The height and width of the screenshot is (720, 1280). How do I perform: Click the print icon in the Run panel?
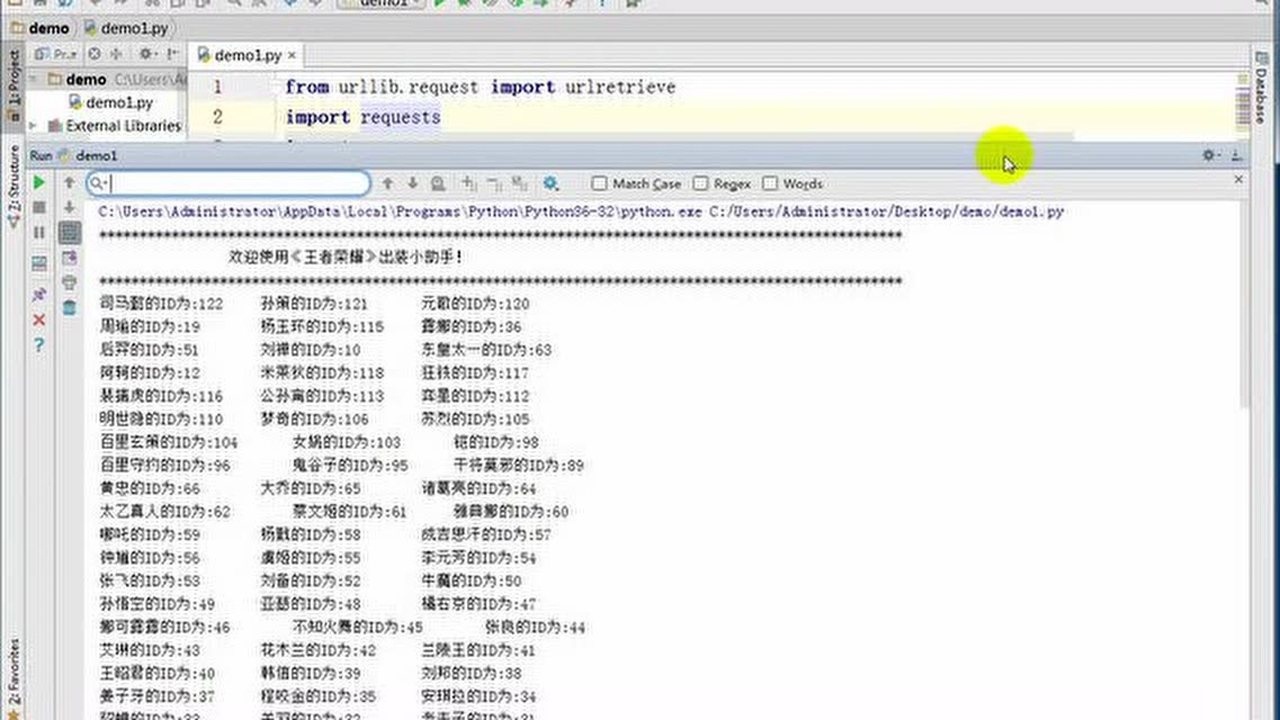(69, 283)
